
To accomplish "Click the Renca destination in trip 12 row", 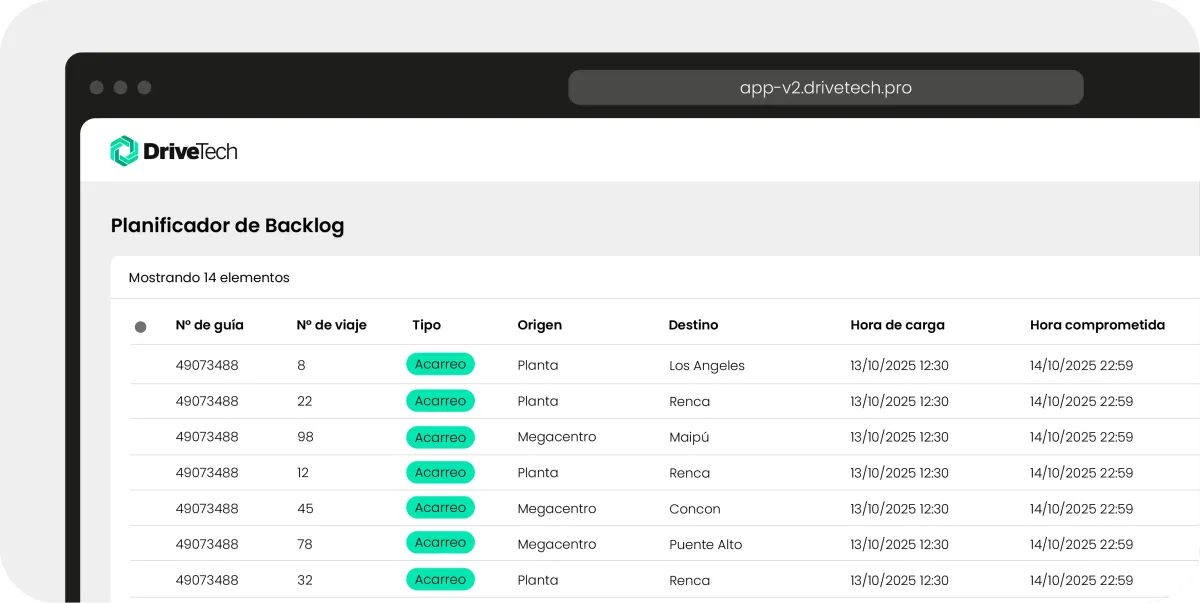I will click(690, 473).
